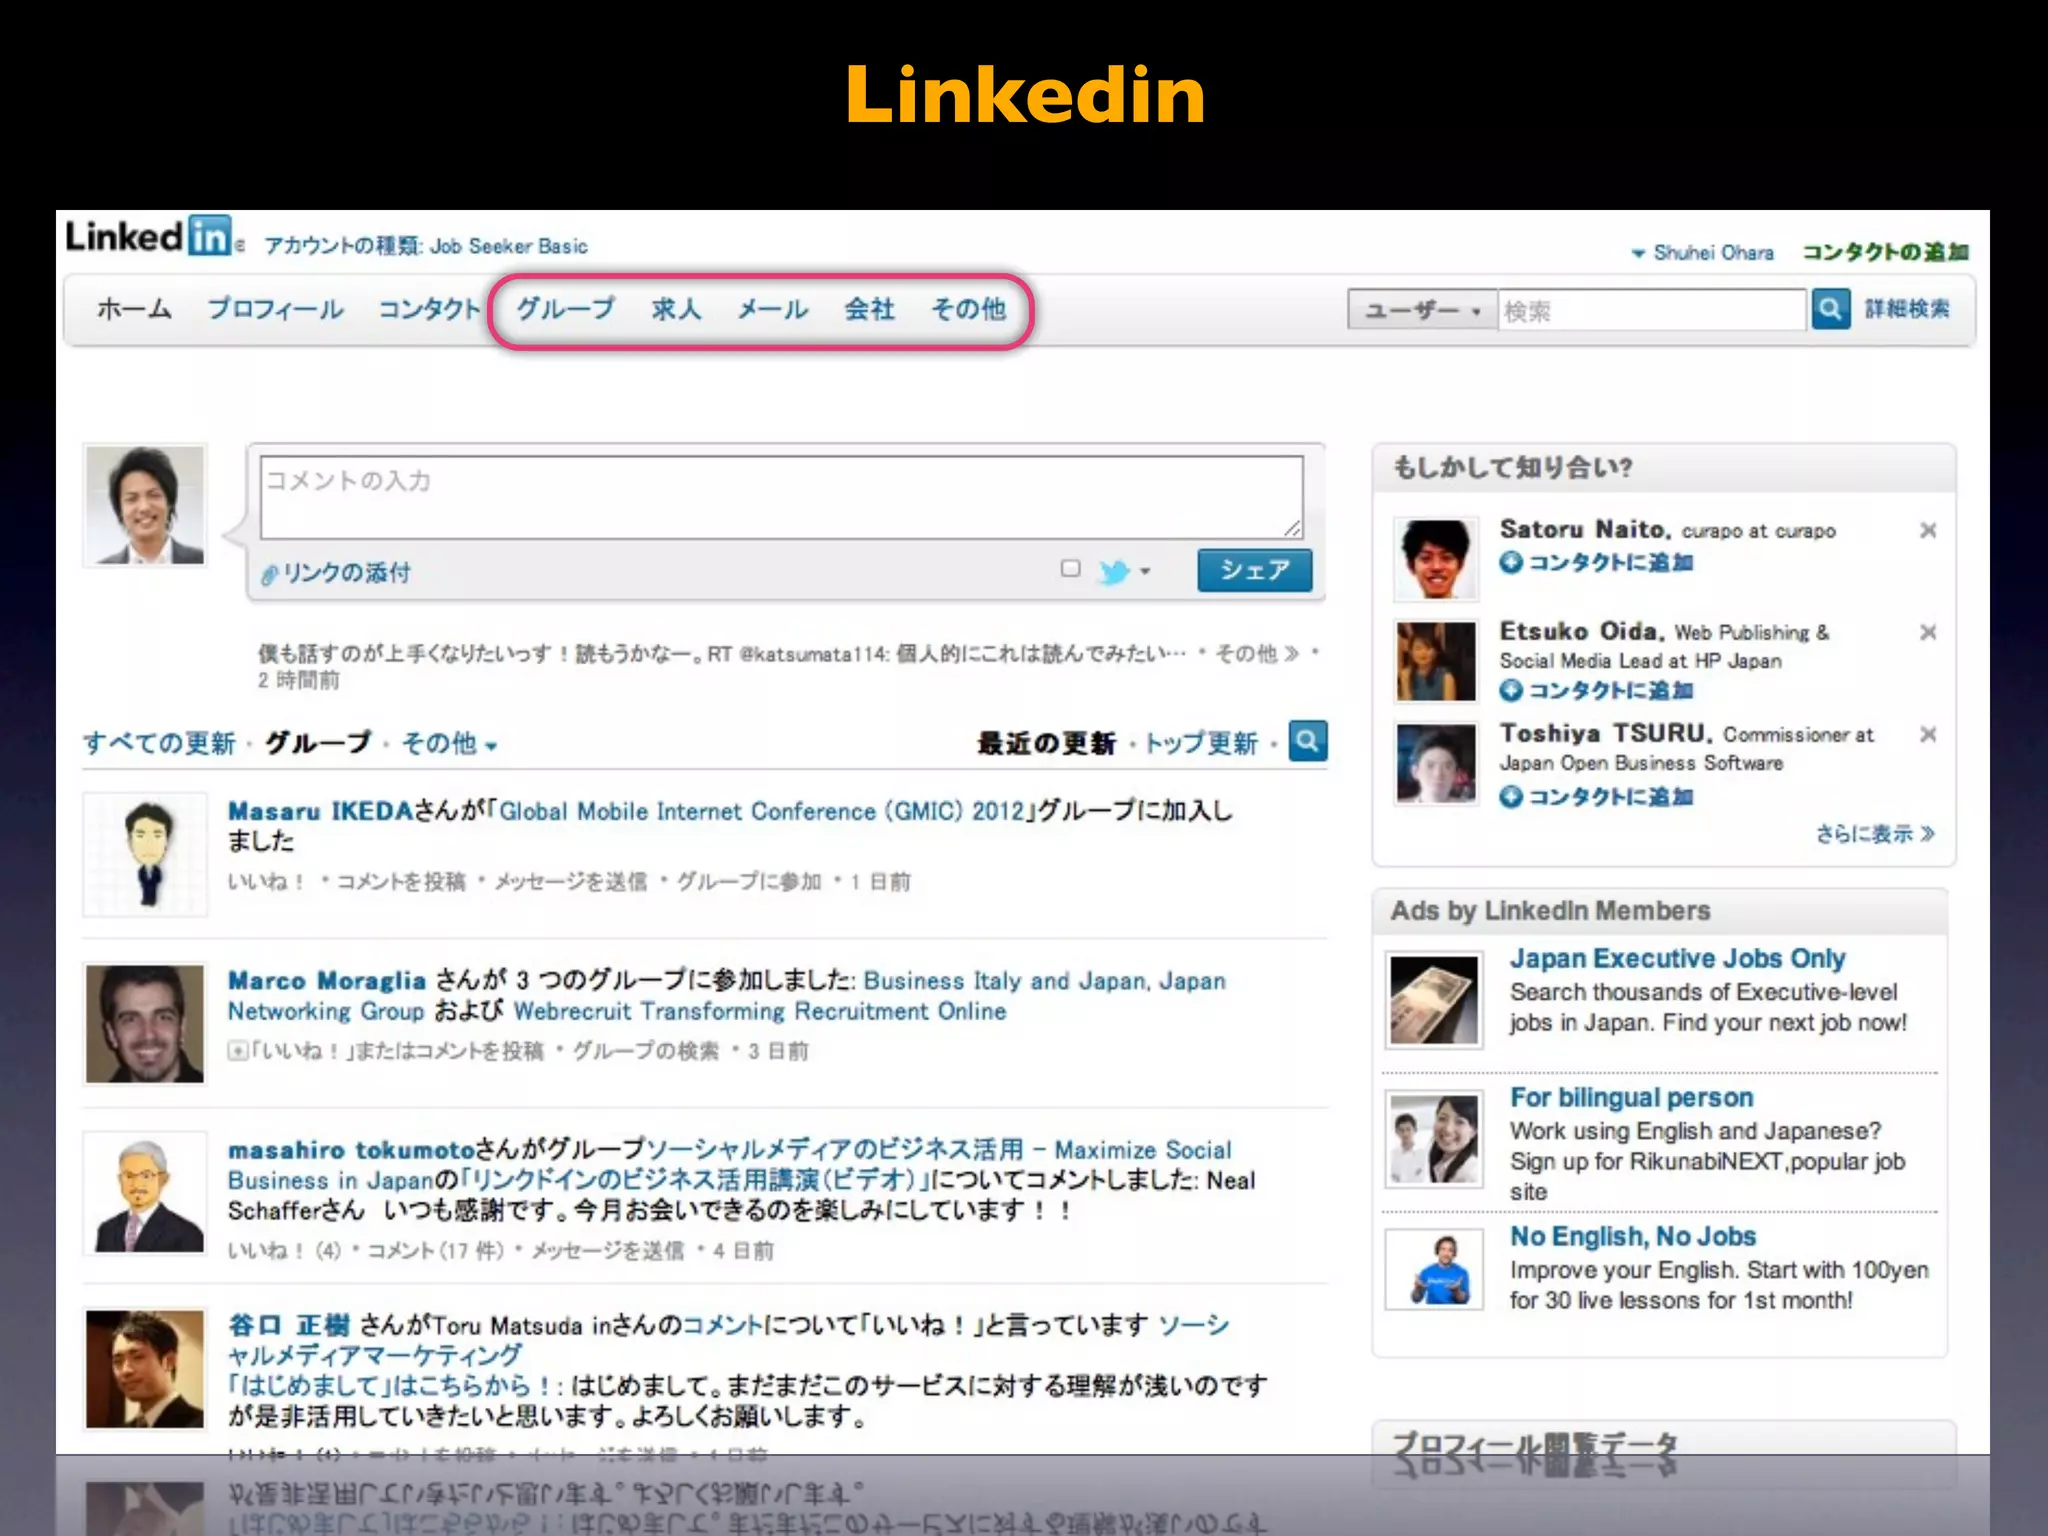The height and width of the screenshot is (1536, 2048).
Task: Click Etsuko Oida's photo thumbnail
Action: click(1435, 661)
